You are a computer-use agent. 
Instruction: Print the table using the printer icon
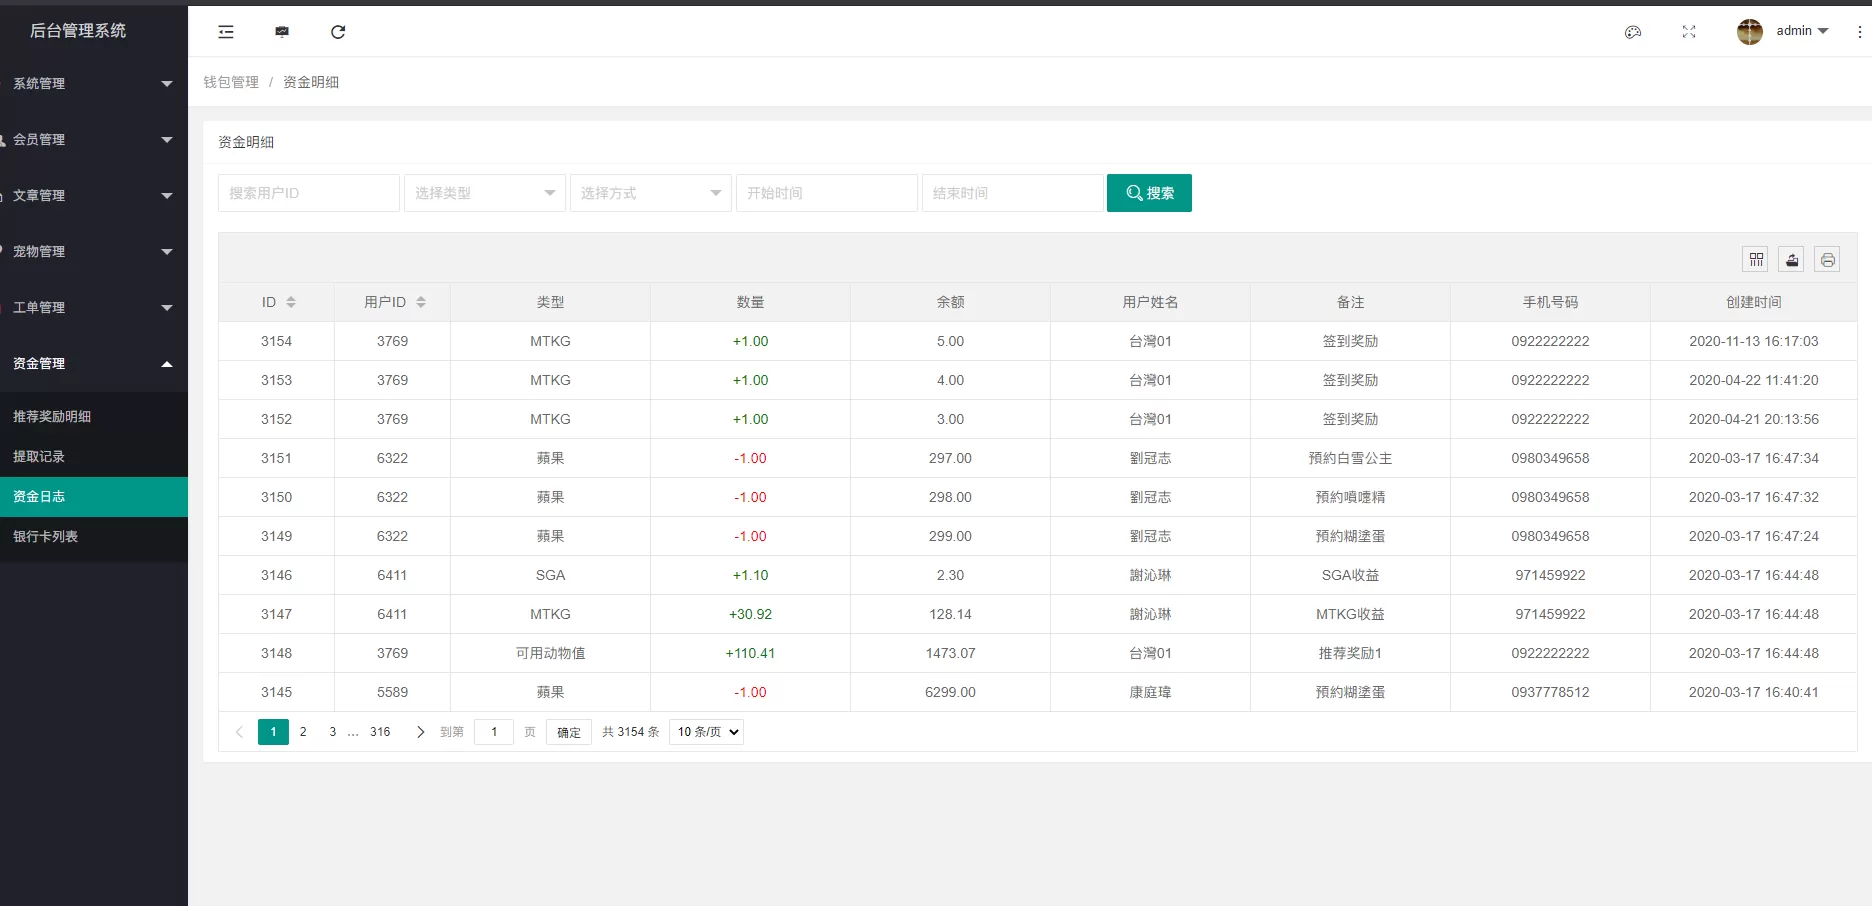click(x=1827, y=259)
